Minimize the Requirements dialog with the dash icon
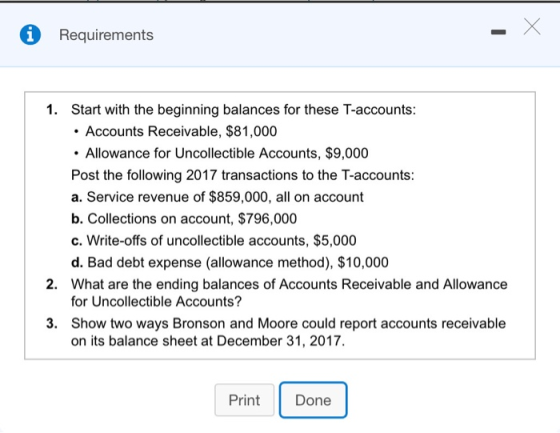 tap(498, 33)
